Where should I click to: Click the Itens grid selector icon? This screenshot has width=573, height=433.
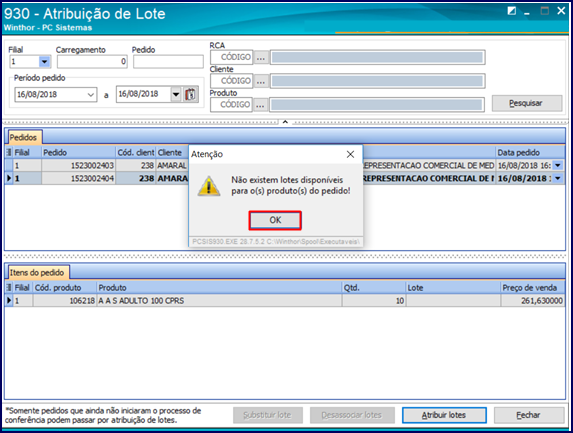[x=9, y=288]
